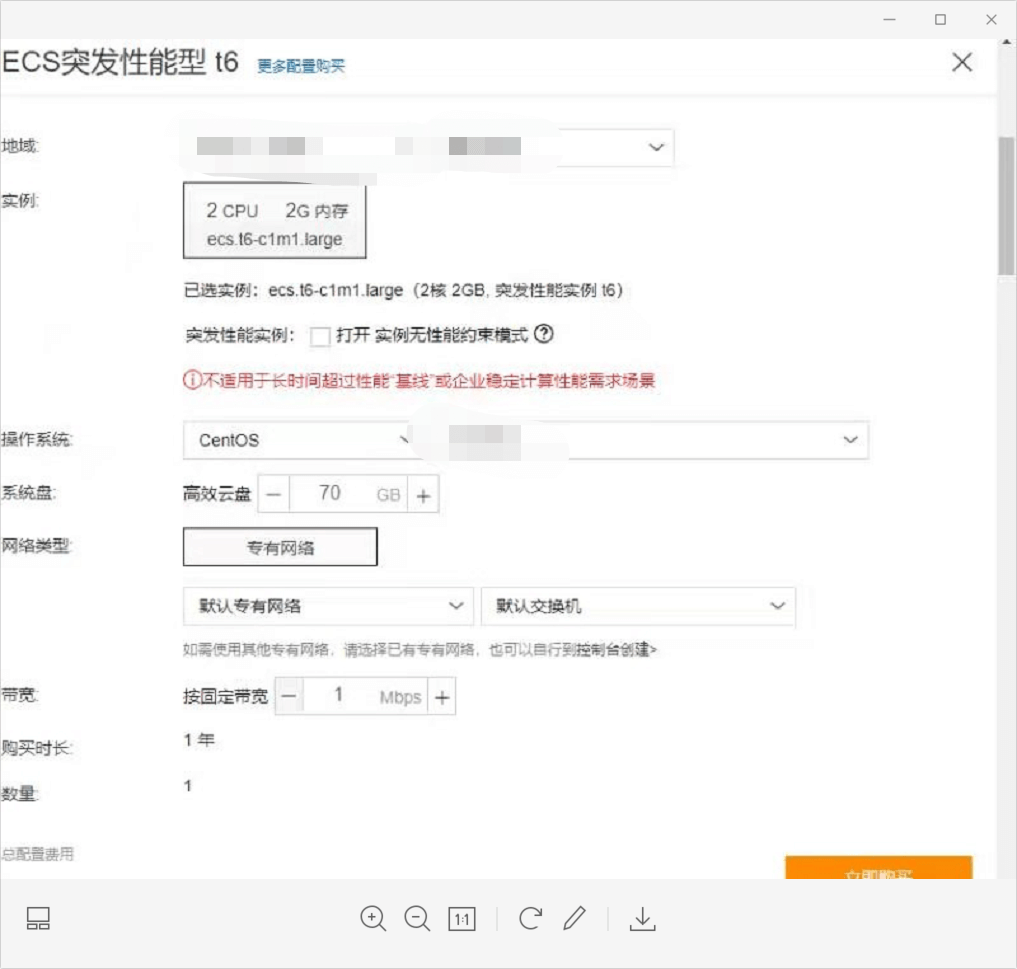Rotate the image clockwise
The height and width of the screenshot is (969, 1017).
[x=530, y=919]
